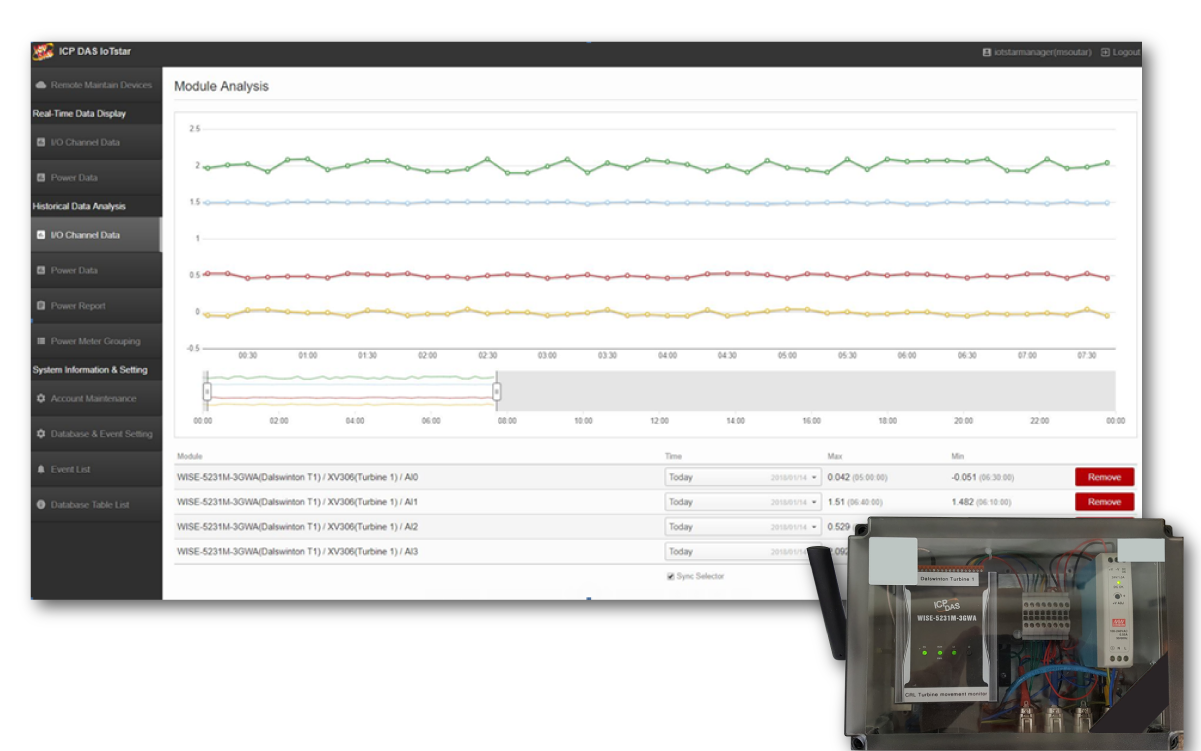Screen dimensions: 1201x751
Task: Toggle the Sync Selector checkbox
Action: [x=671, y=577]
